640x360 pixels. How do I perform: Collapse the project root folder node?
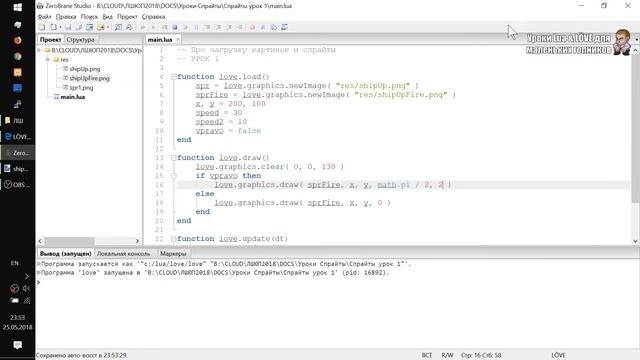click(x=39, y=50)
